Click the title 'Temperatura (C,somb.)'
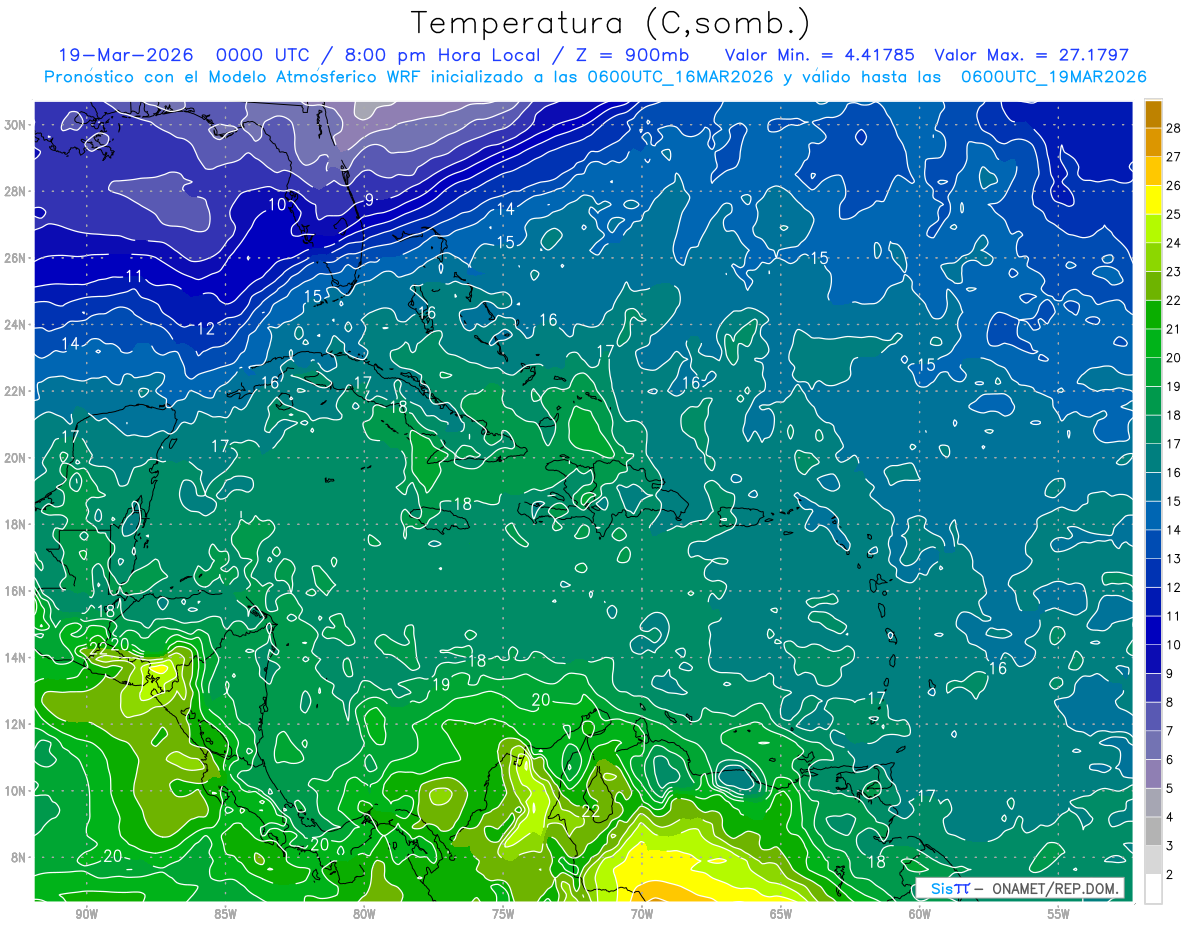The width and height of the screenshot is (1200, 927). point(611,24)
